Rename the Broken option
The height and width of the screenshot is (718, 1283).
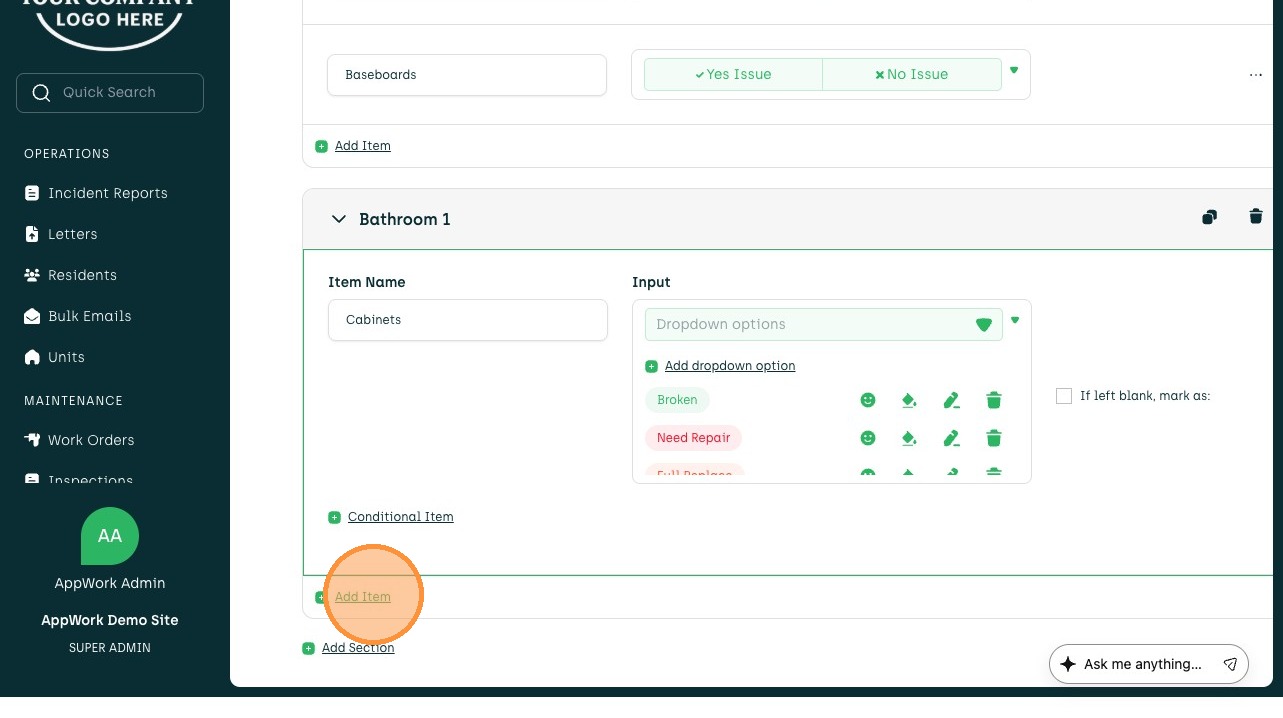(x=951, y=401)
